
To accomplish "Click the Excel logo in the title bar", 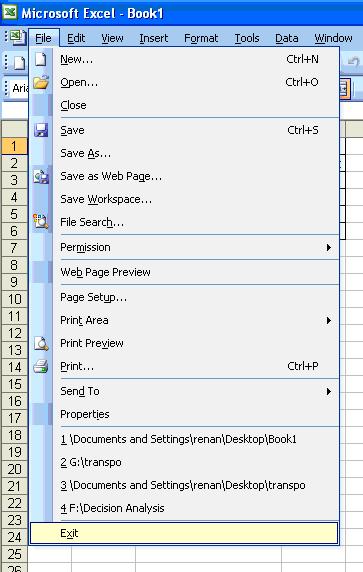I will coord(10,13).
